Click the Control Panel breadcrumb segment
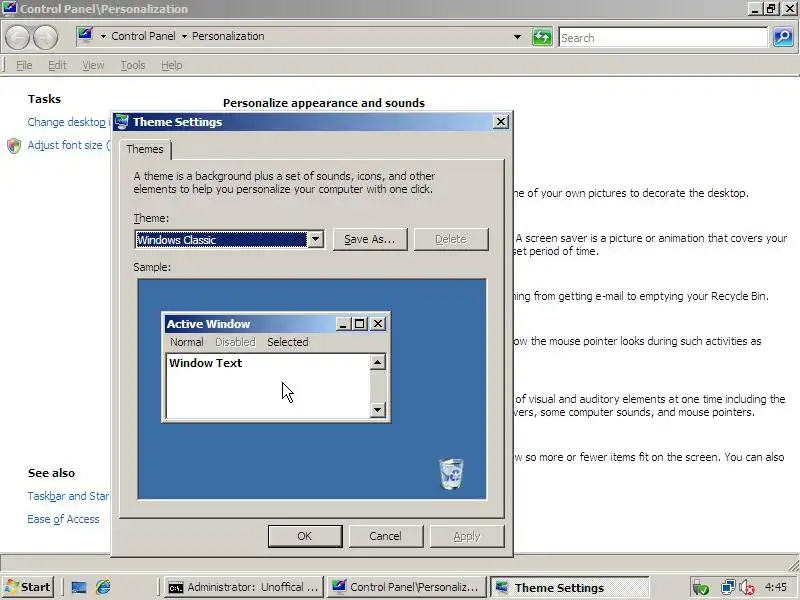This screenshot has width=800, height=600. click(x=143, y=36)
